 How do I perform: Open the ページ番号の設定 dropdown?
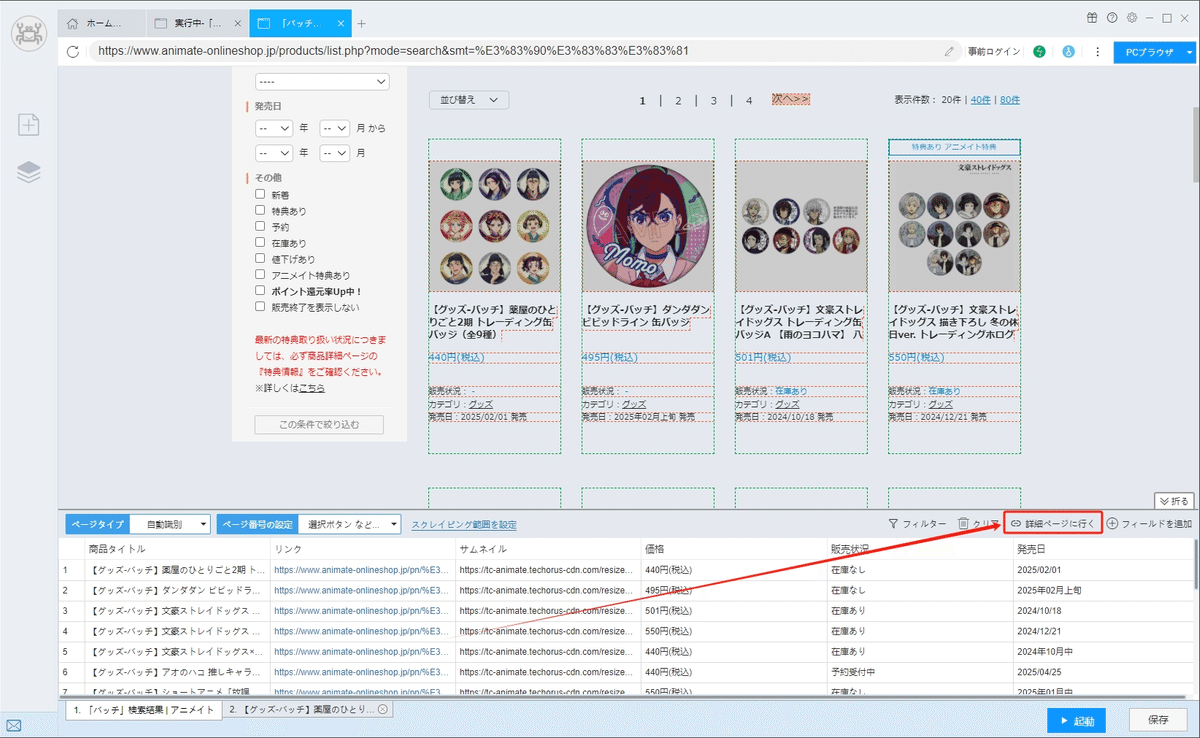click(x=349, y=524)
